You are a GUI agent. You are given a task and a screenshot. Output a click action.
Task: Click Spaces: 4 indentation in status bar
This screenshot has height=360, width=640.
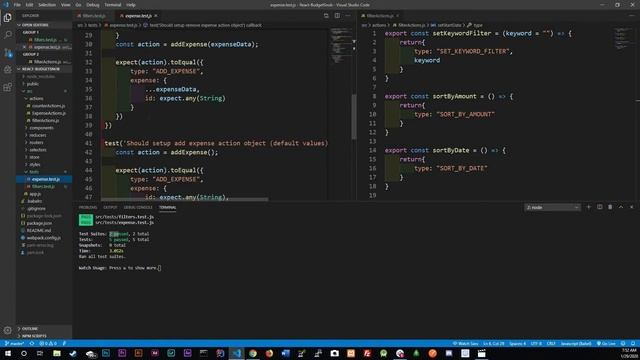pos(518,344)
